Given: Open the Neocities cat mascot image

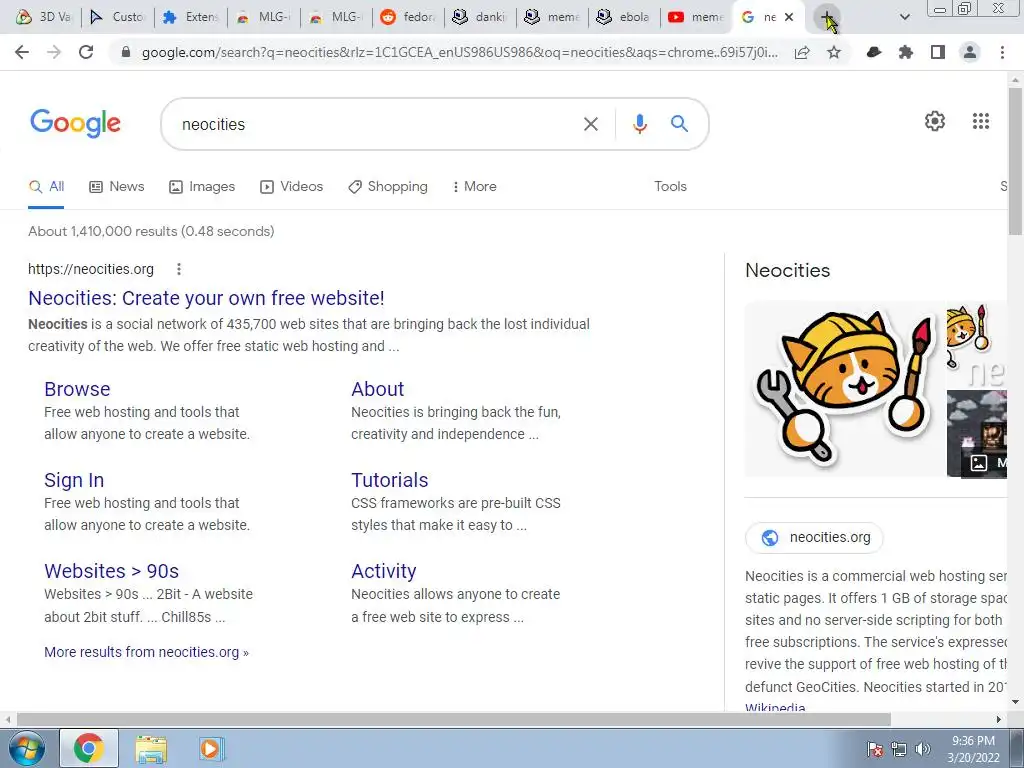Looking at the screenshot, I should click(x=844, y=389).
